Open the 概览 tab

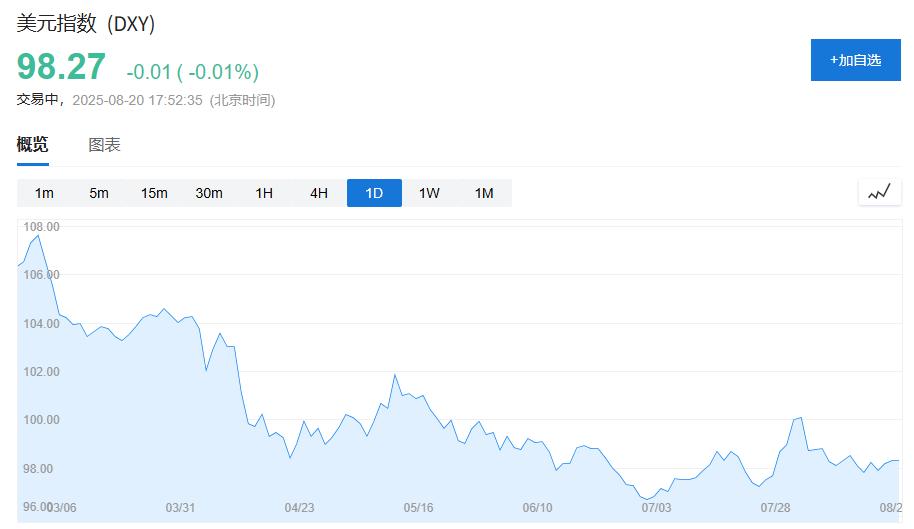33,144
